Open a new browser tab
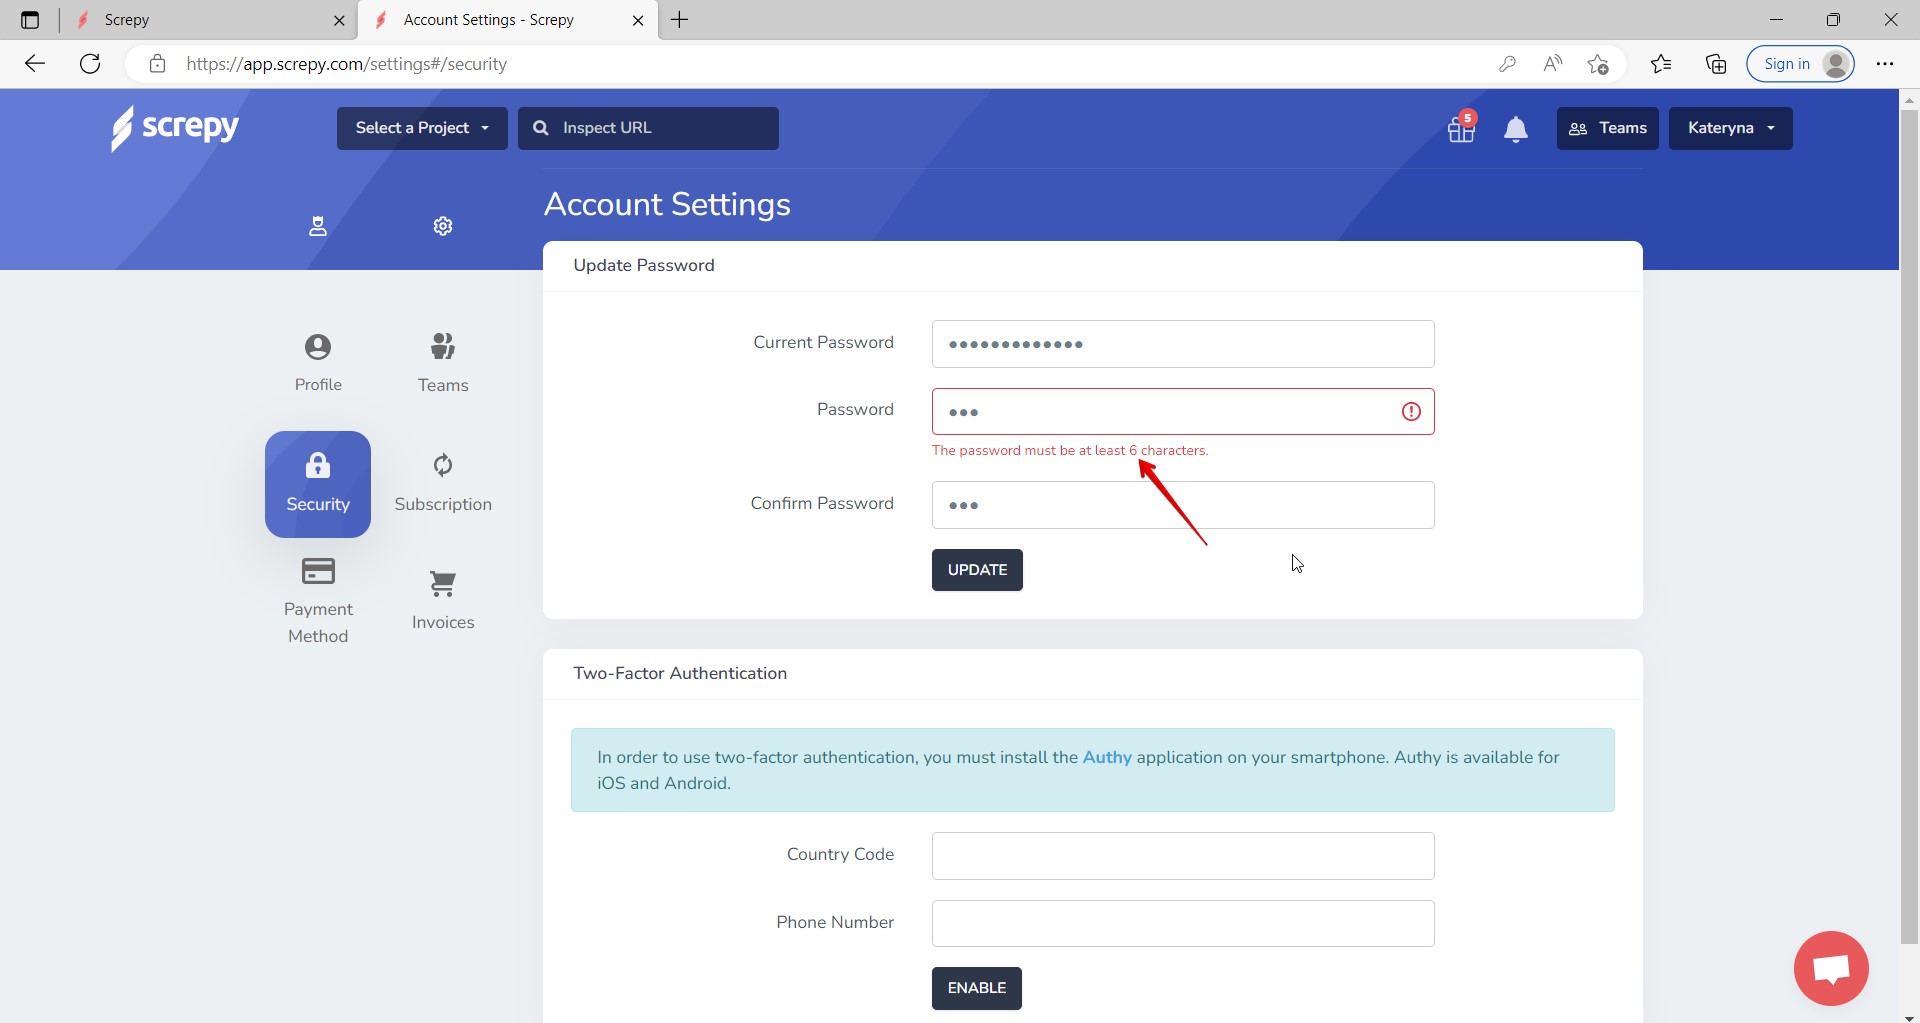Image resolution: width=1920 pixels, height=1023 pixels. (x=680, y=20)
